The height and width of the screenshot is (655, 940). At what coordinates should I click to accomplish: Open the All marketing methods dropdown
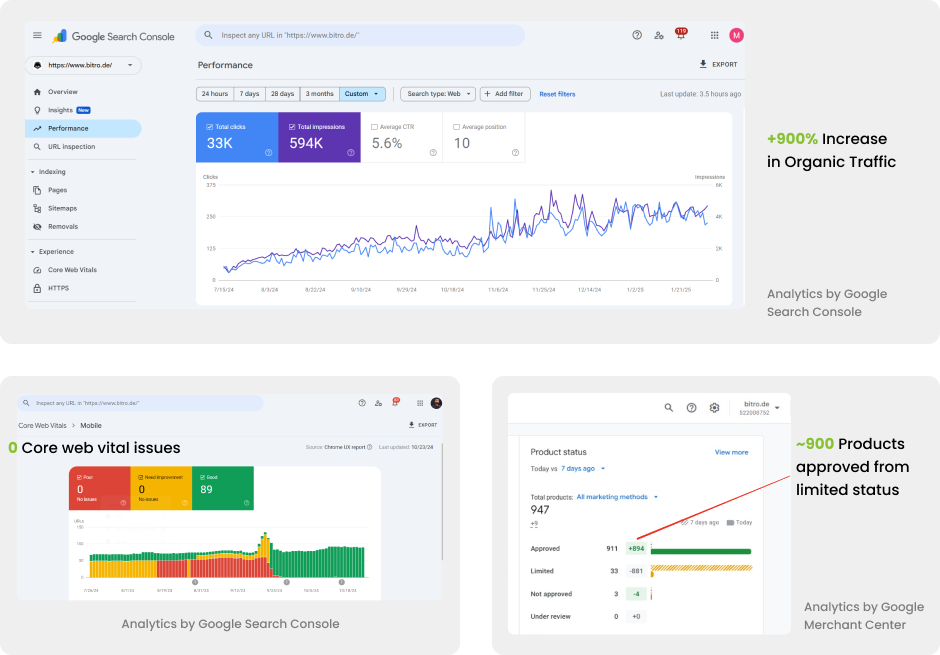[617, 497]
